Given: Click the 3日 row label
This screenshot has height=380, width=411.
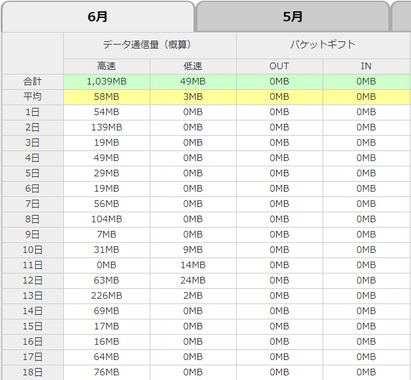Looking at the screenshot, I should (33, 143).
